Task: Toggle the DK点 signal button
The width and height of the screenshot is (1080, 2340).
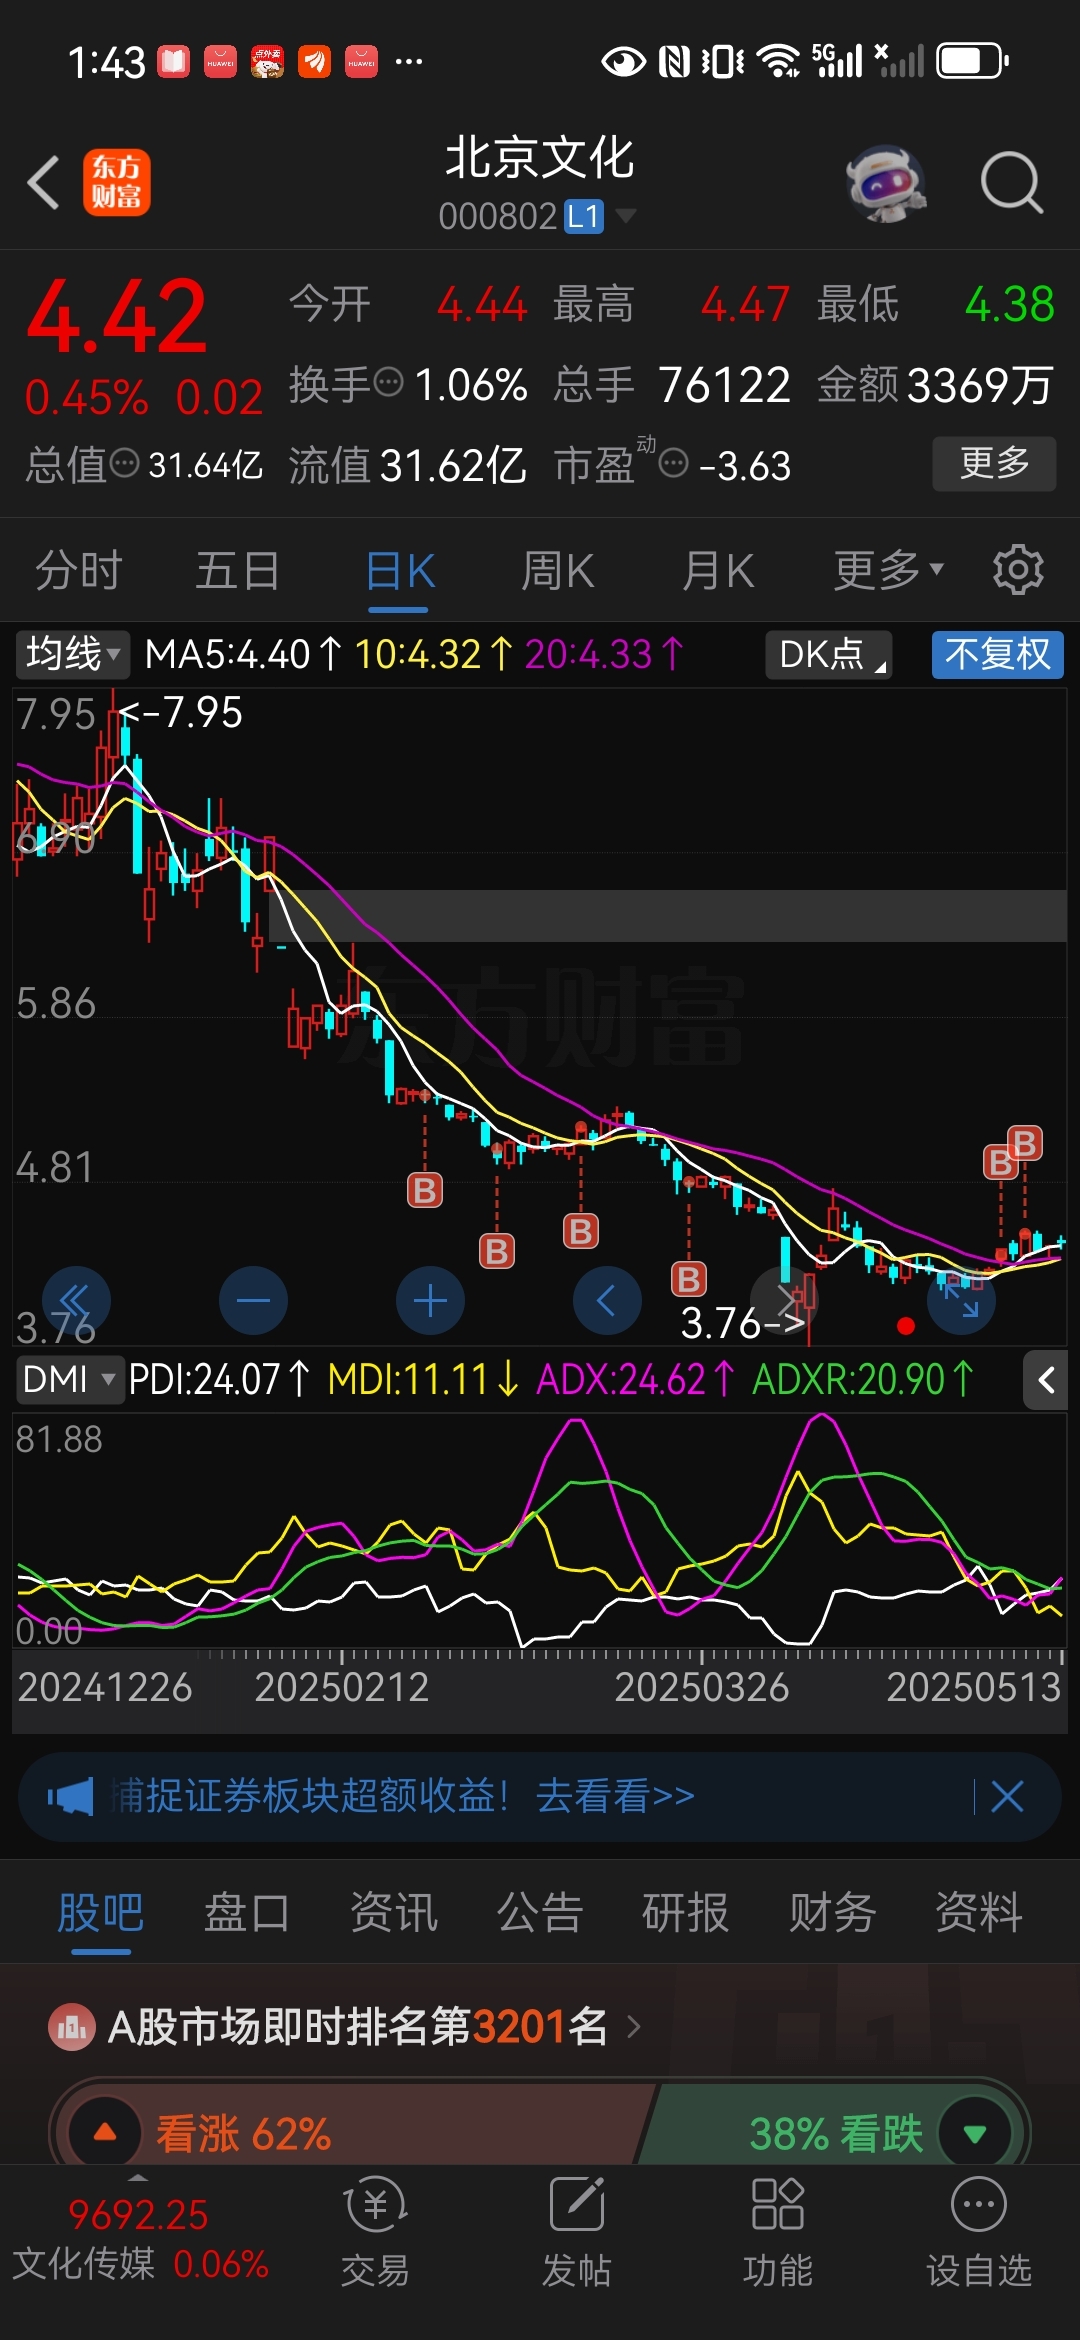Action: coord(828,655)
